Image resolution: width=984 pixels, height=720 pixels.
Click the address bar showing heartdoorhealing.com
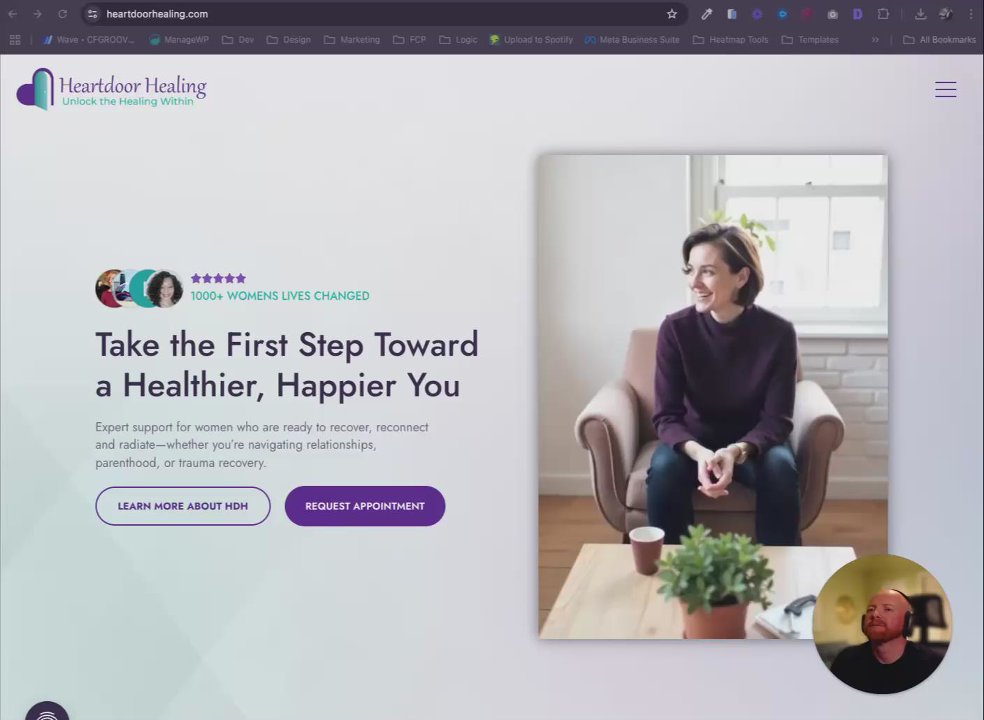click(x=377, y=14)
